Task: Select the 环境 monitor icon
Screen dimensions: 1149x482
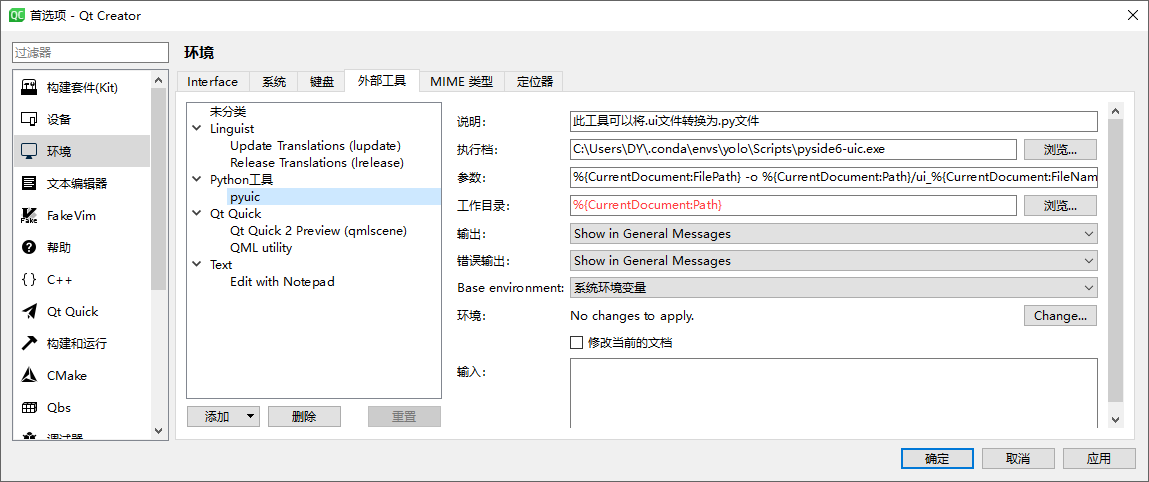Action: pyautogui.click(x=29, y=152)
